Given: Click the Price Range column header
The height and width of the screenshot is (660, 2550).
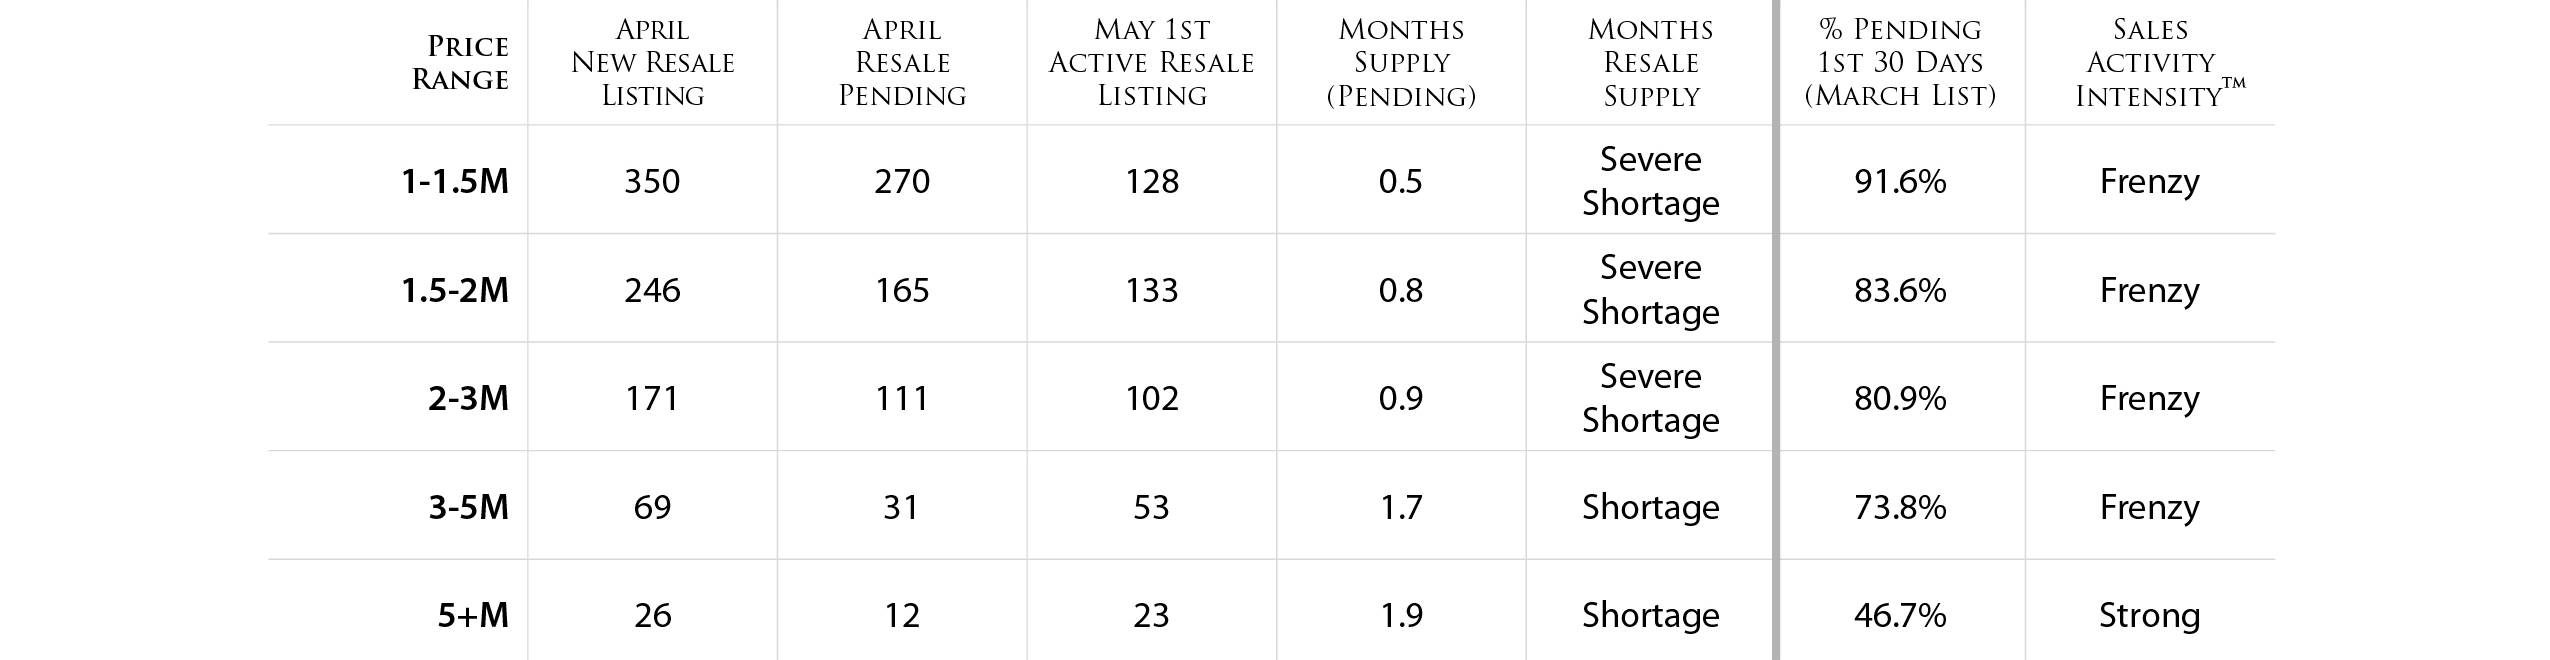Looking at the screenshot, I should 460,62.
